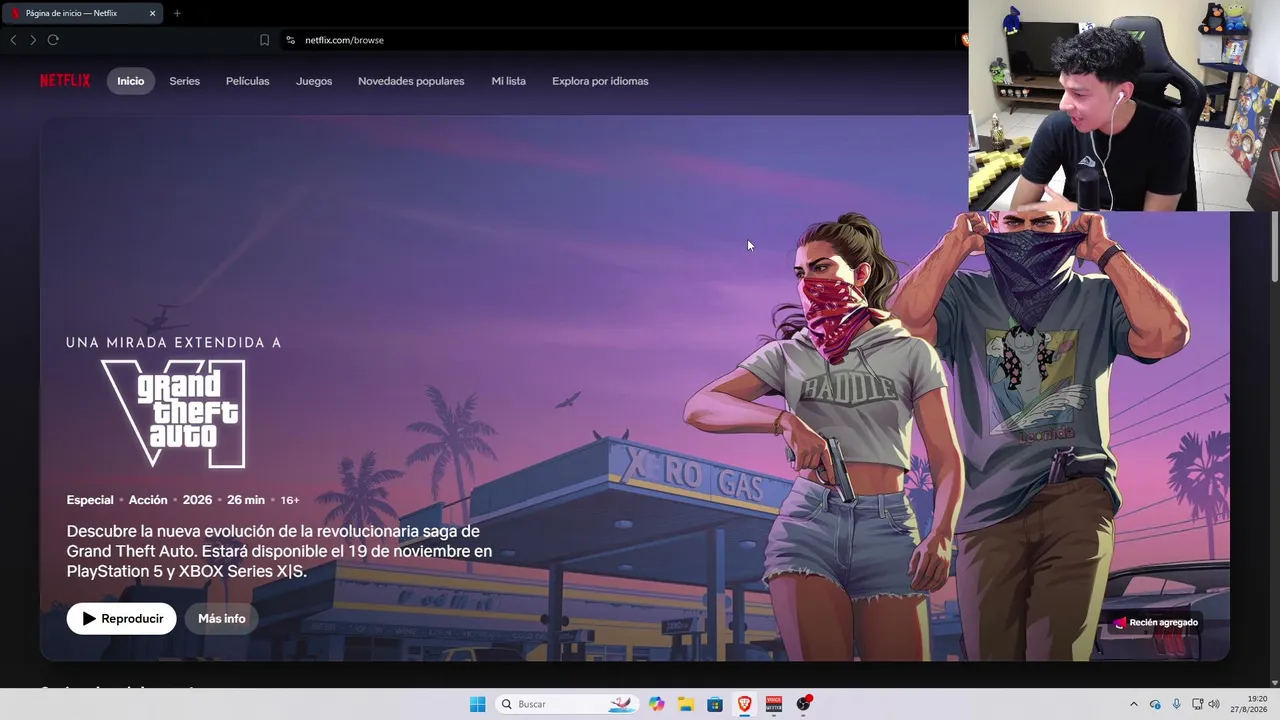The height and width of the screenshot is (720, 1280).
Task: Open Novedades populares
Action: tap(411, 81)
